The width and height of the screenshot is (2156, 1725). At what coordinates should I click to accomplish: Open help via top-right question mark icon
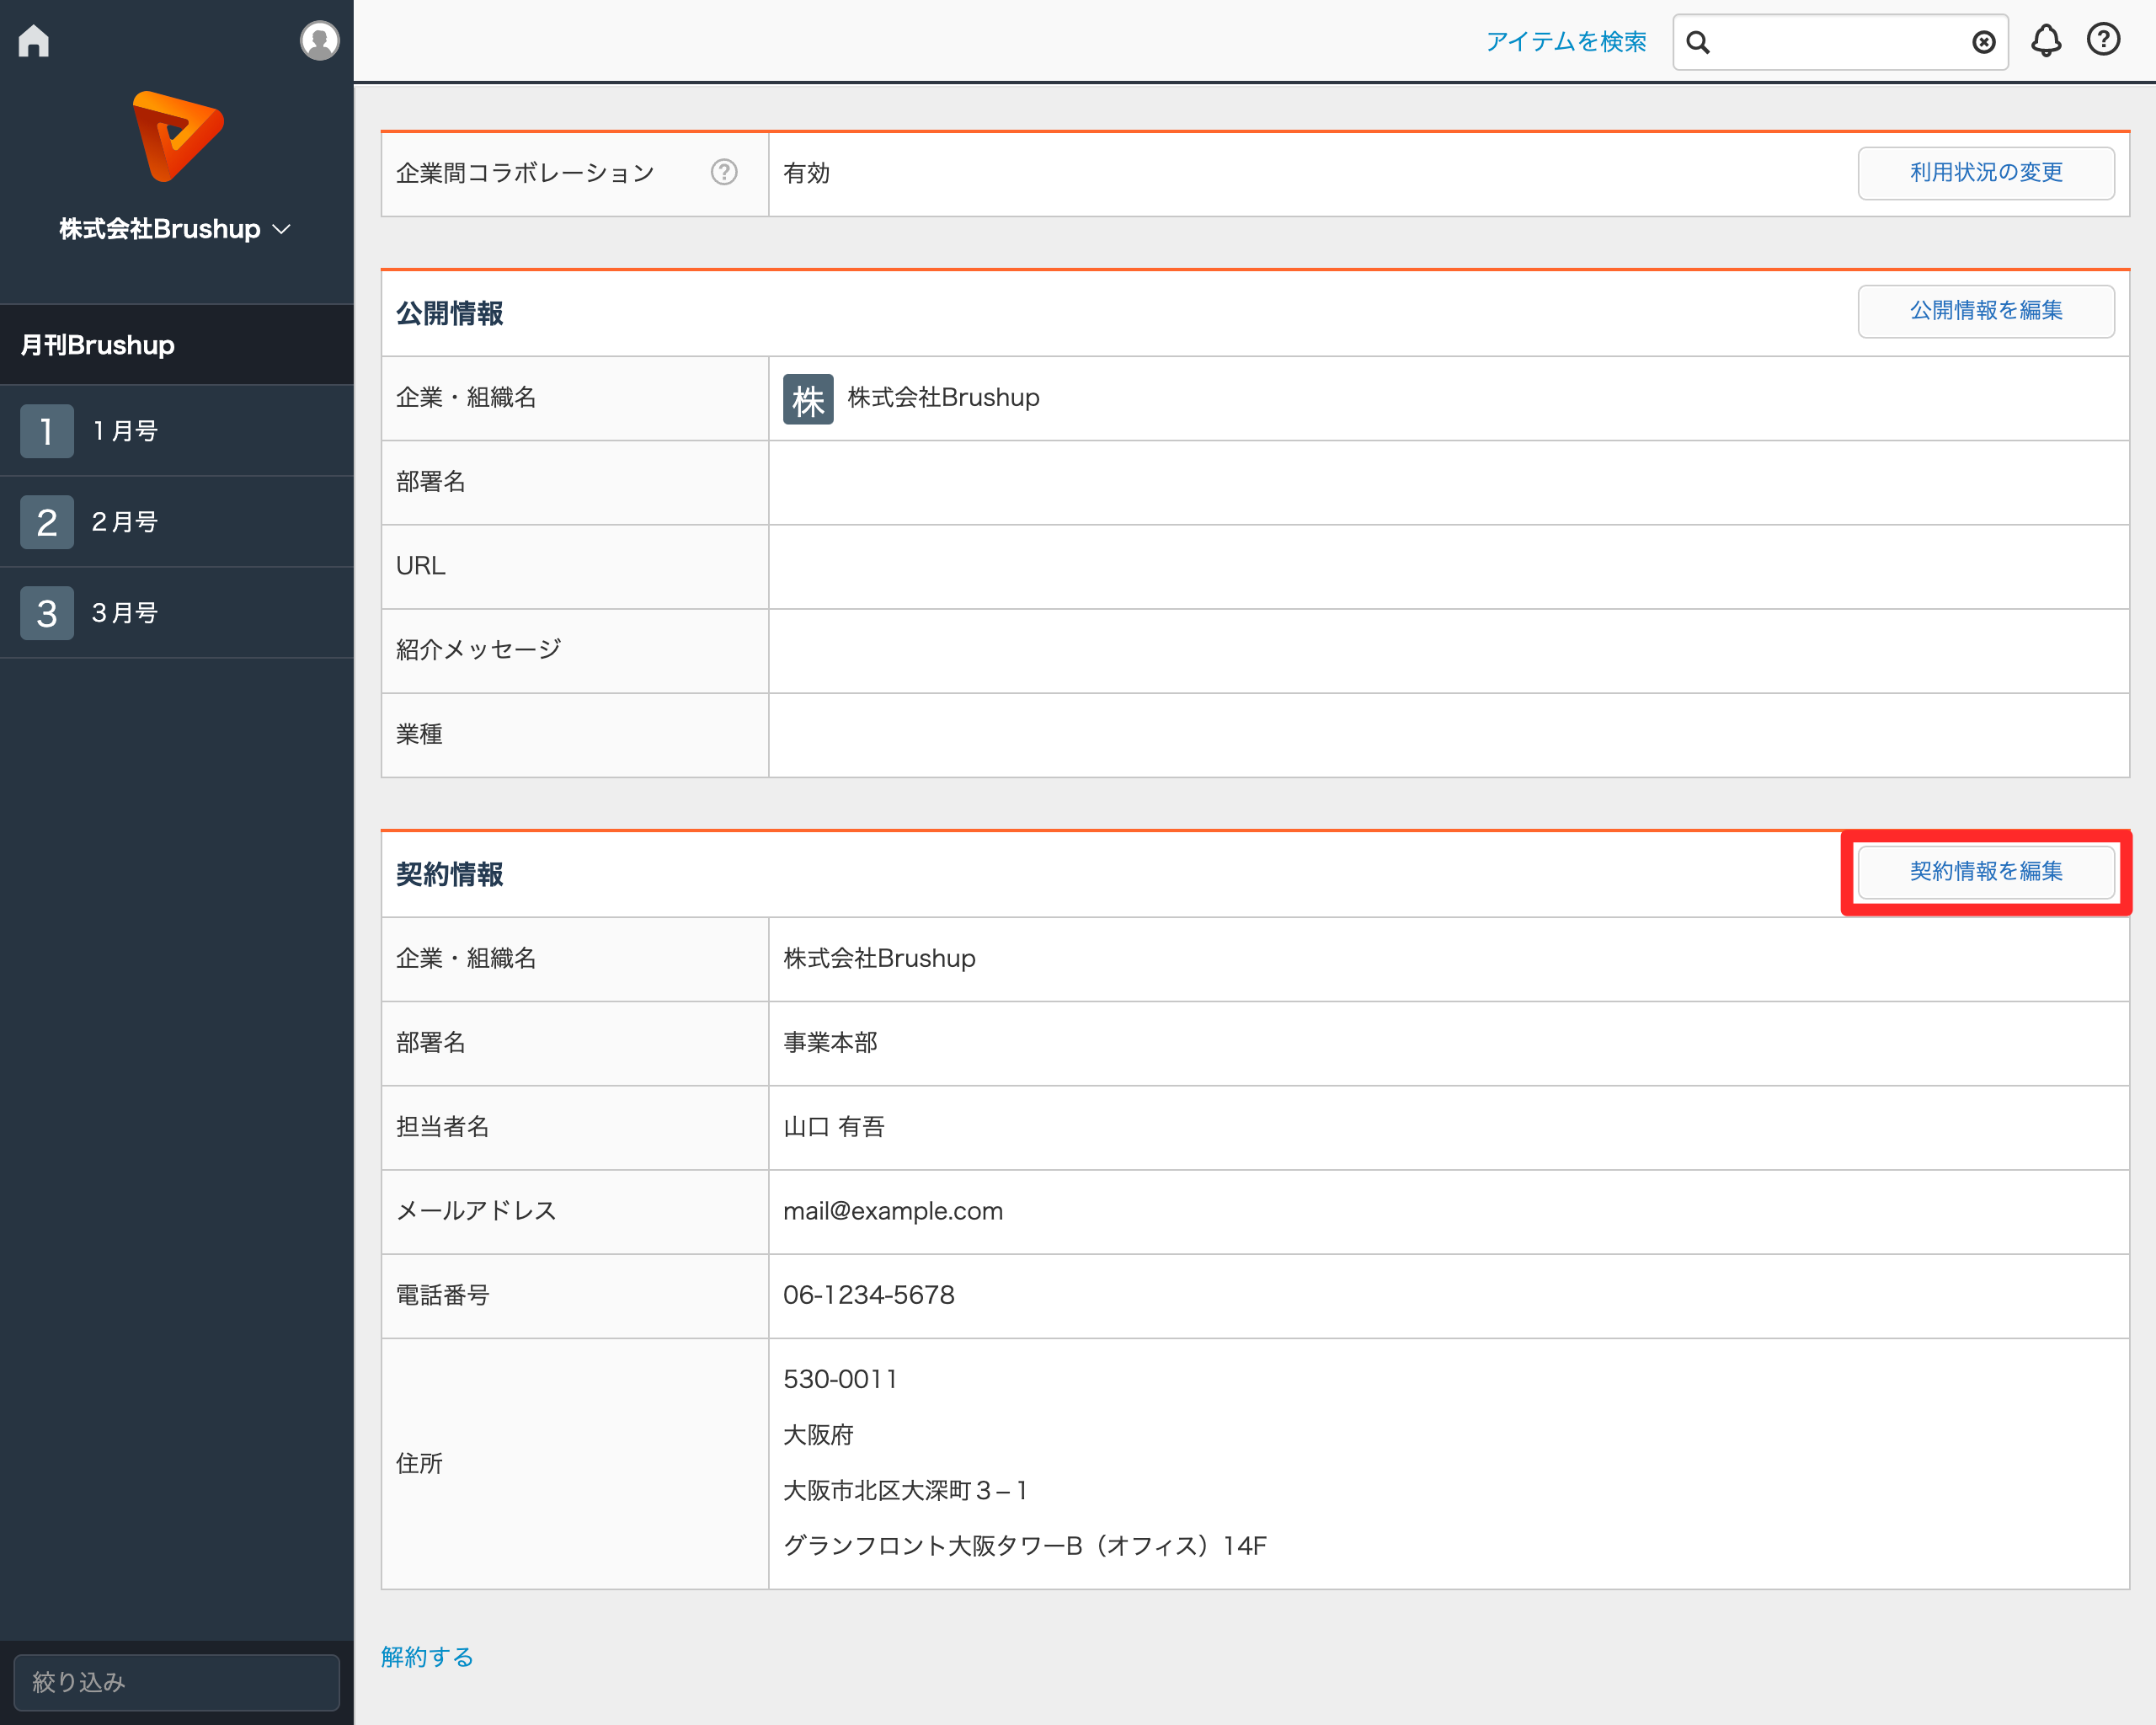coord(2103,40)
